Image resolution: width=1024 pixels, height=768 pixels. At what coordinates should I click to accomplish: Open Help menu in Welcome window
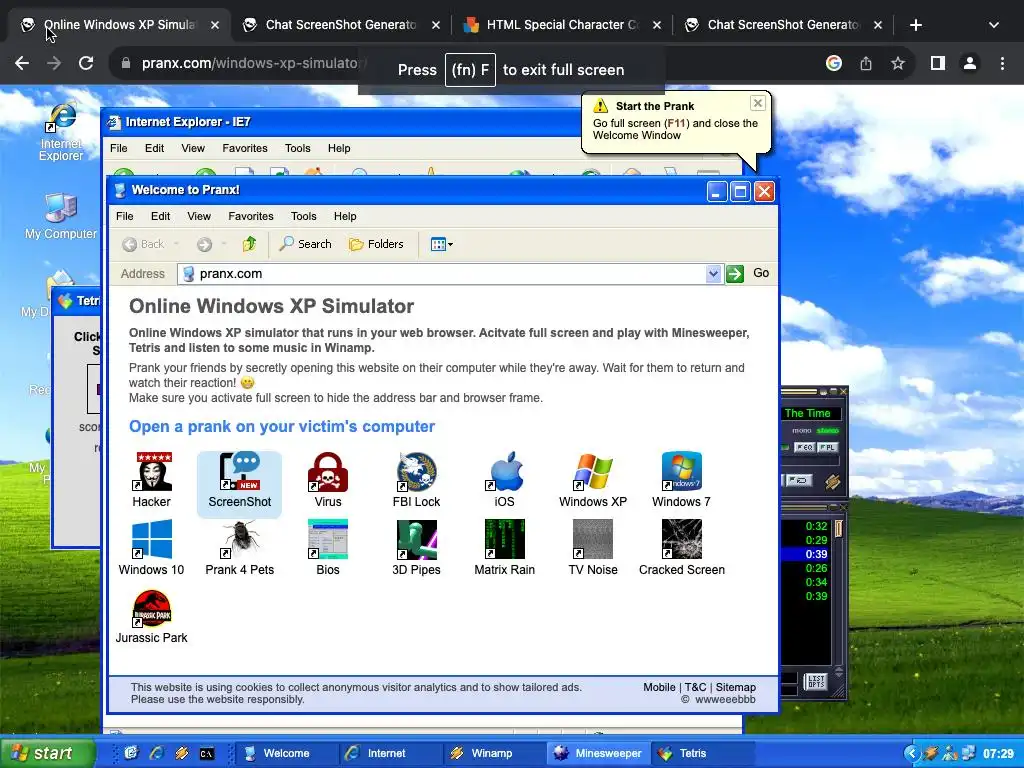345,216
